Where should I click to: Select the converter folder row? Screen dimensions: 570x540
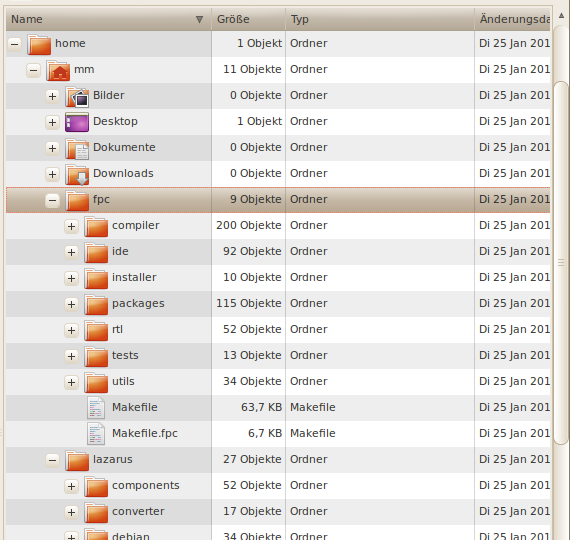(x=278, y=512)
